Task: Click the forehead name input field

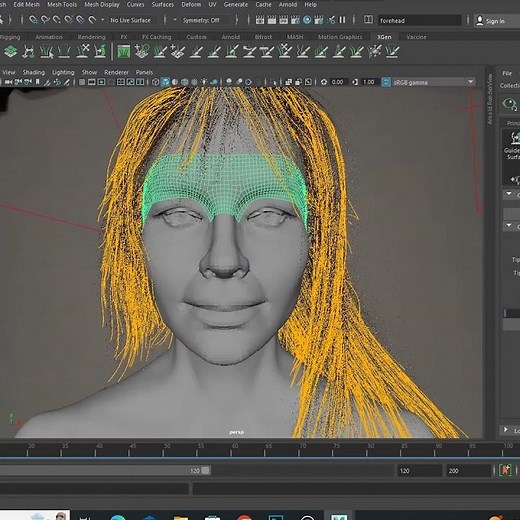Action: pyautogui.click(x=420, y=21)
